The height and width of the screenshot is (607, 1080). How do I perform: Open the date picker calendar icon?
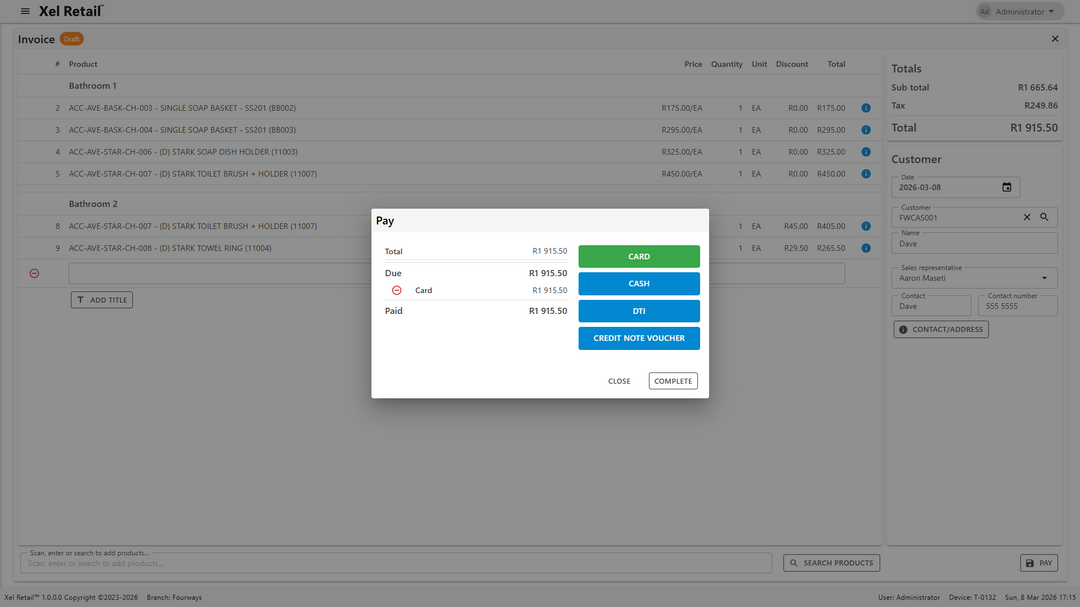coord(1006,187)
